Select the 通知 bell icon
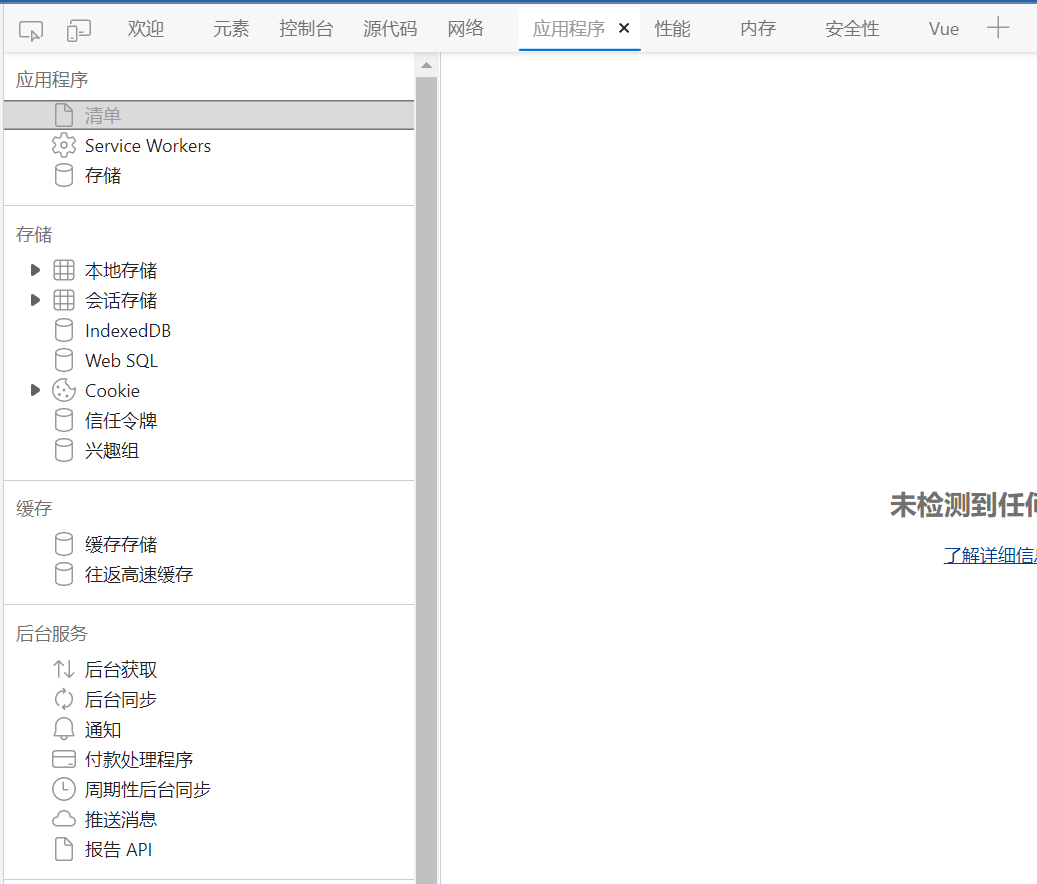The width and height of the screenshot is (1037, 884). click(x=64, y=730)
